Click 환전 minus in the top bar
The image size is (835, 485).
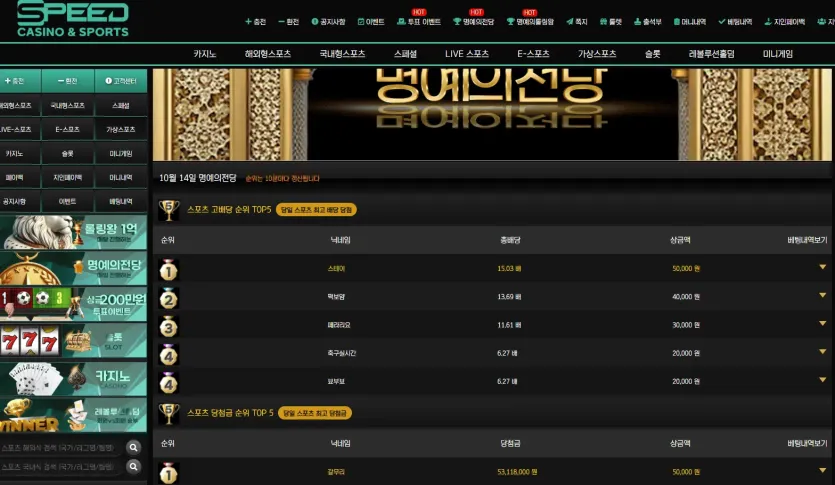289,22
